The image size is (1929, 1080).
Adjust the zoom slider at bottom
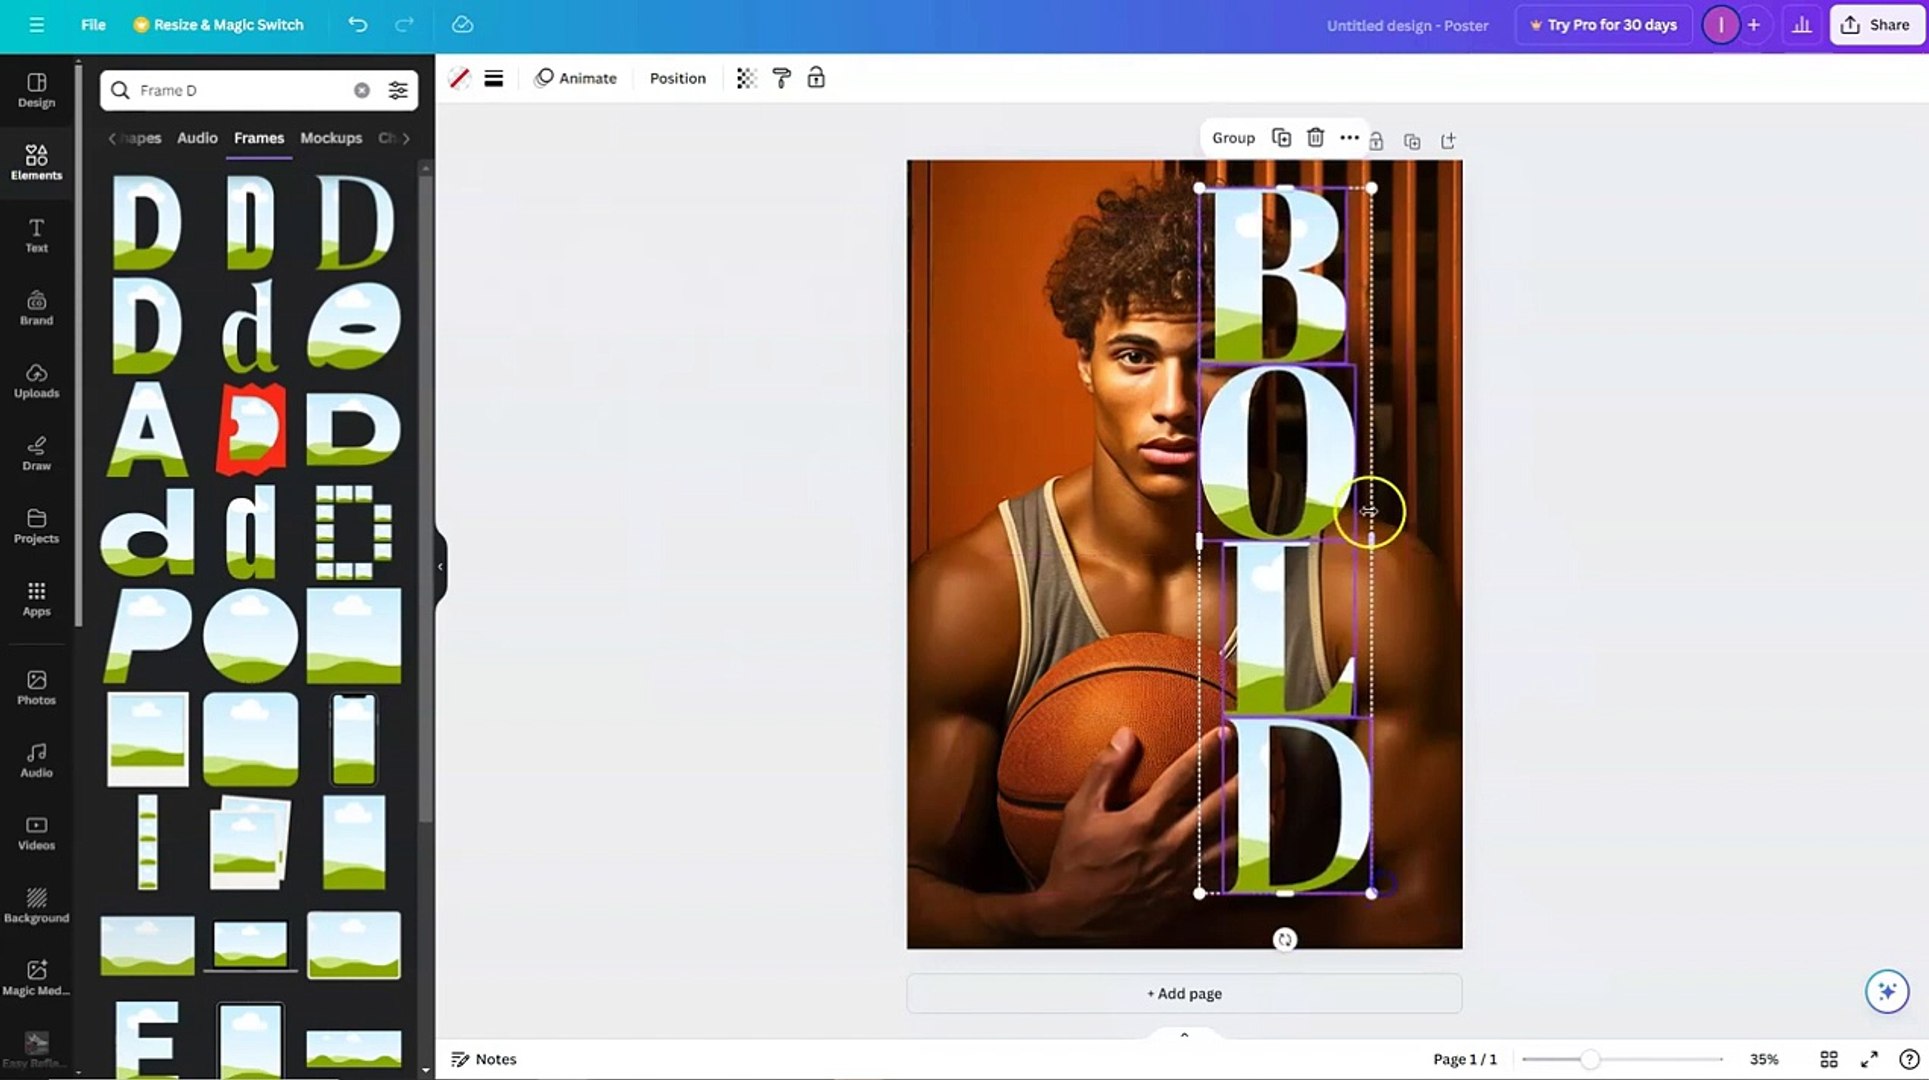(x=1592, y=1058)
